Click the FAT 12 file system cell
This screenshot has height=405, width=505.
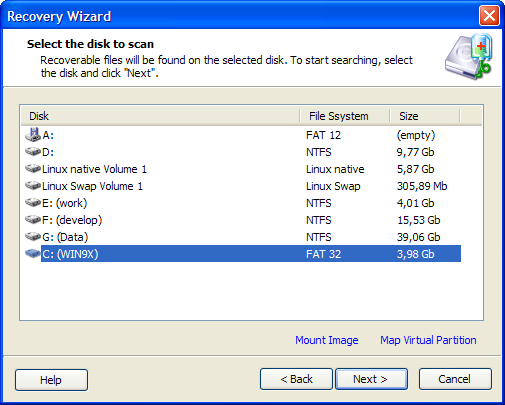[323, 135]
